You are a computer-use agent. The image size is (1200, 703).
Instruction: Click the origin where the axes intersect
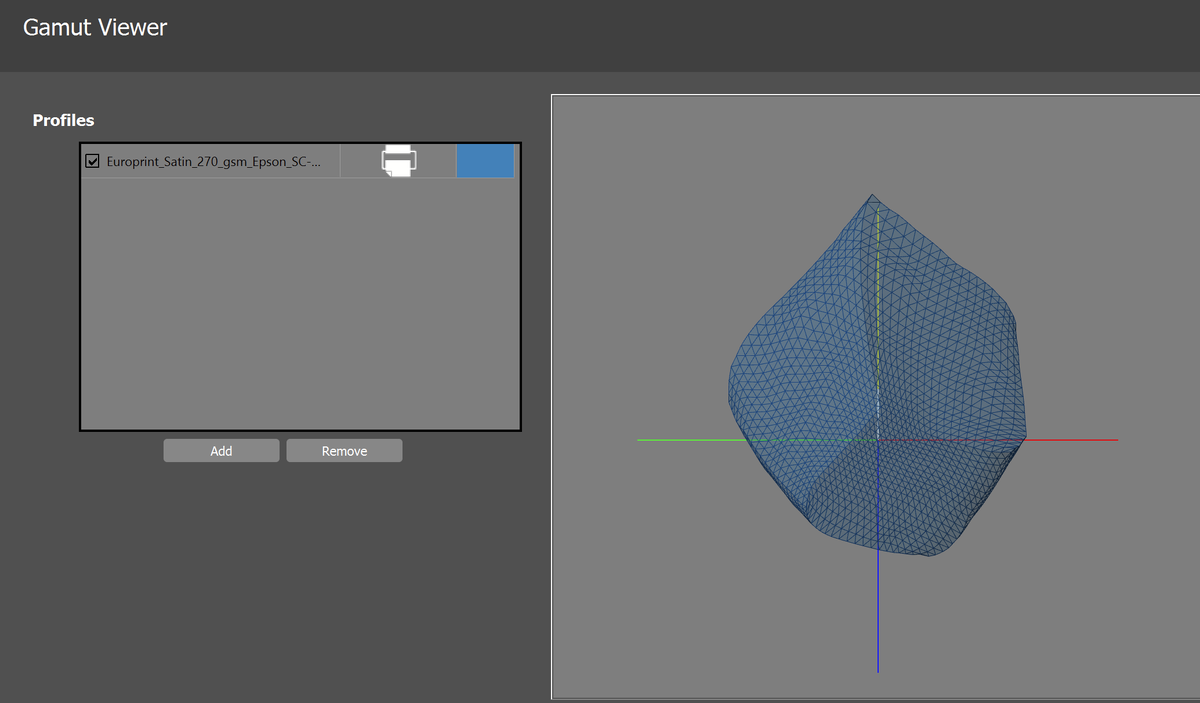point(878,440)
